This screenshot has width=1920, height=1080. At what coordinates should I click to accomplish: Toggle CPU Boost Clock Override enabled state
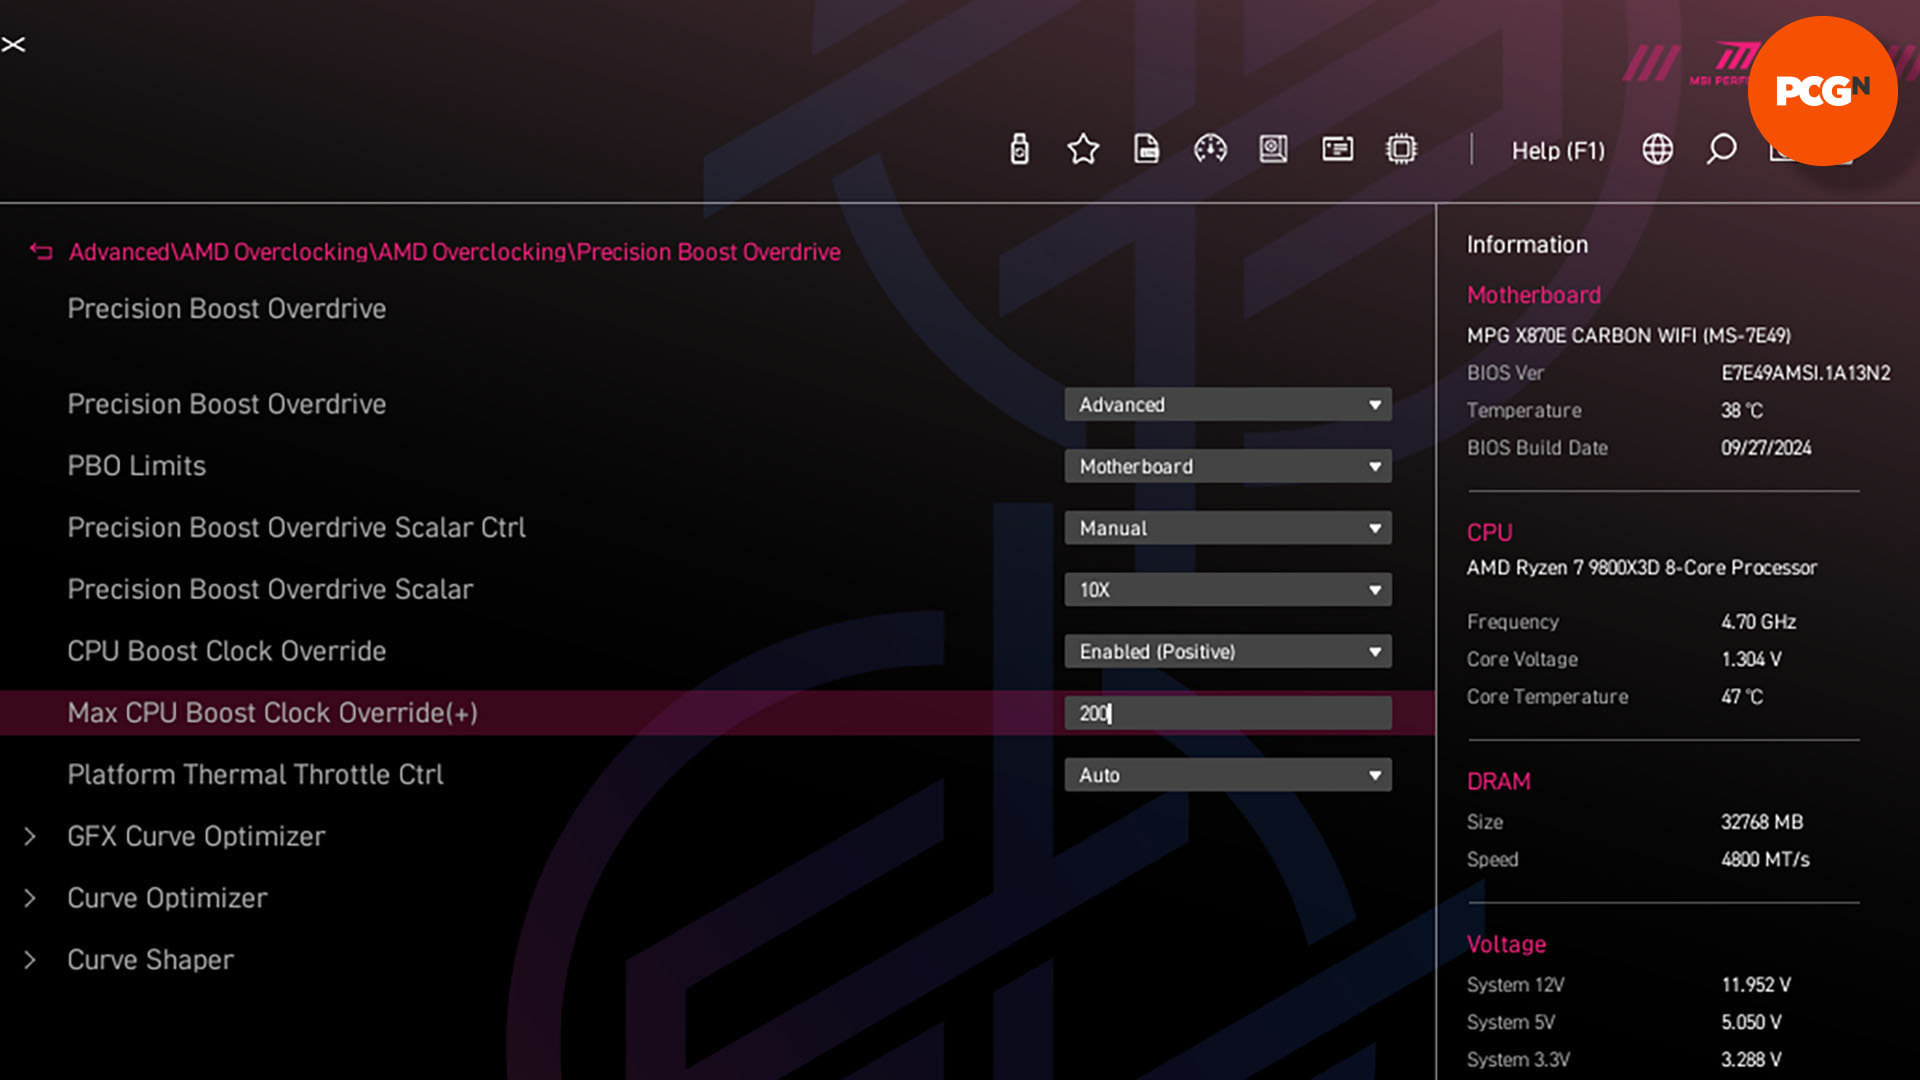(1228, 651)
